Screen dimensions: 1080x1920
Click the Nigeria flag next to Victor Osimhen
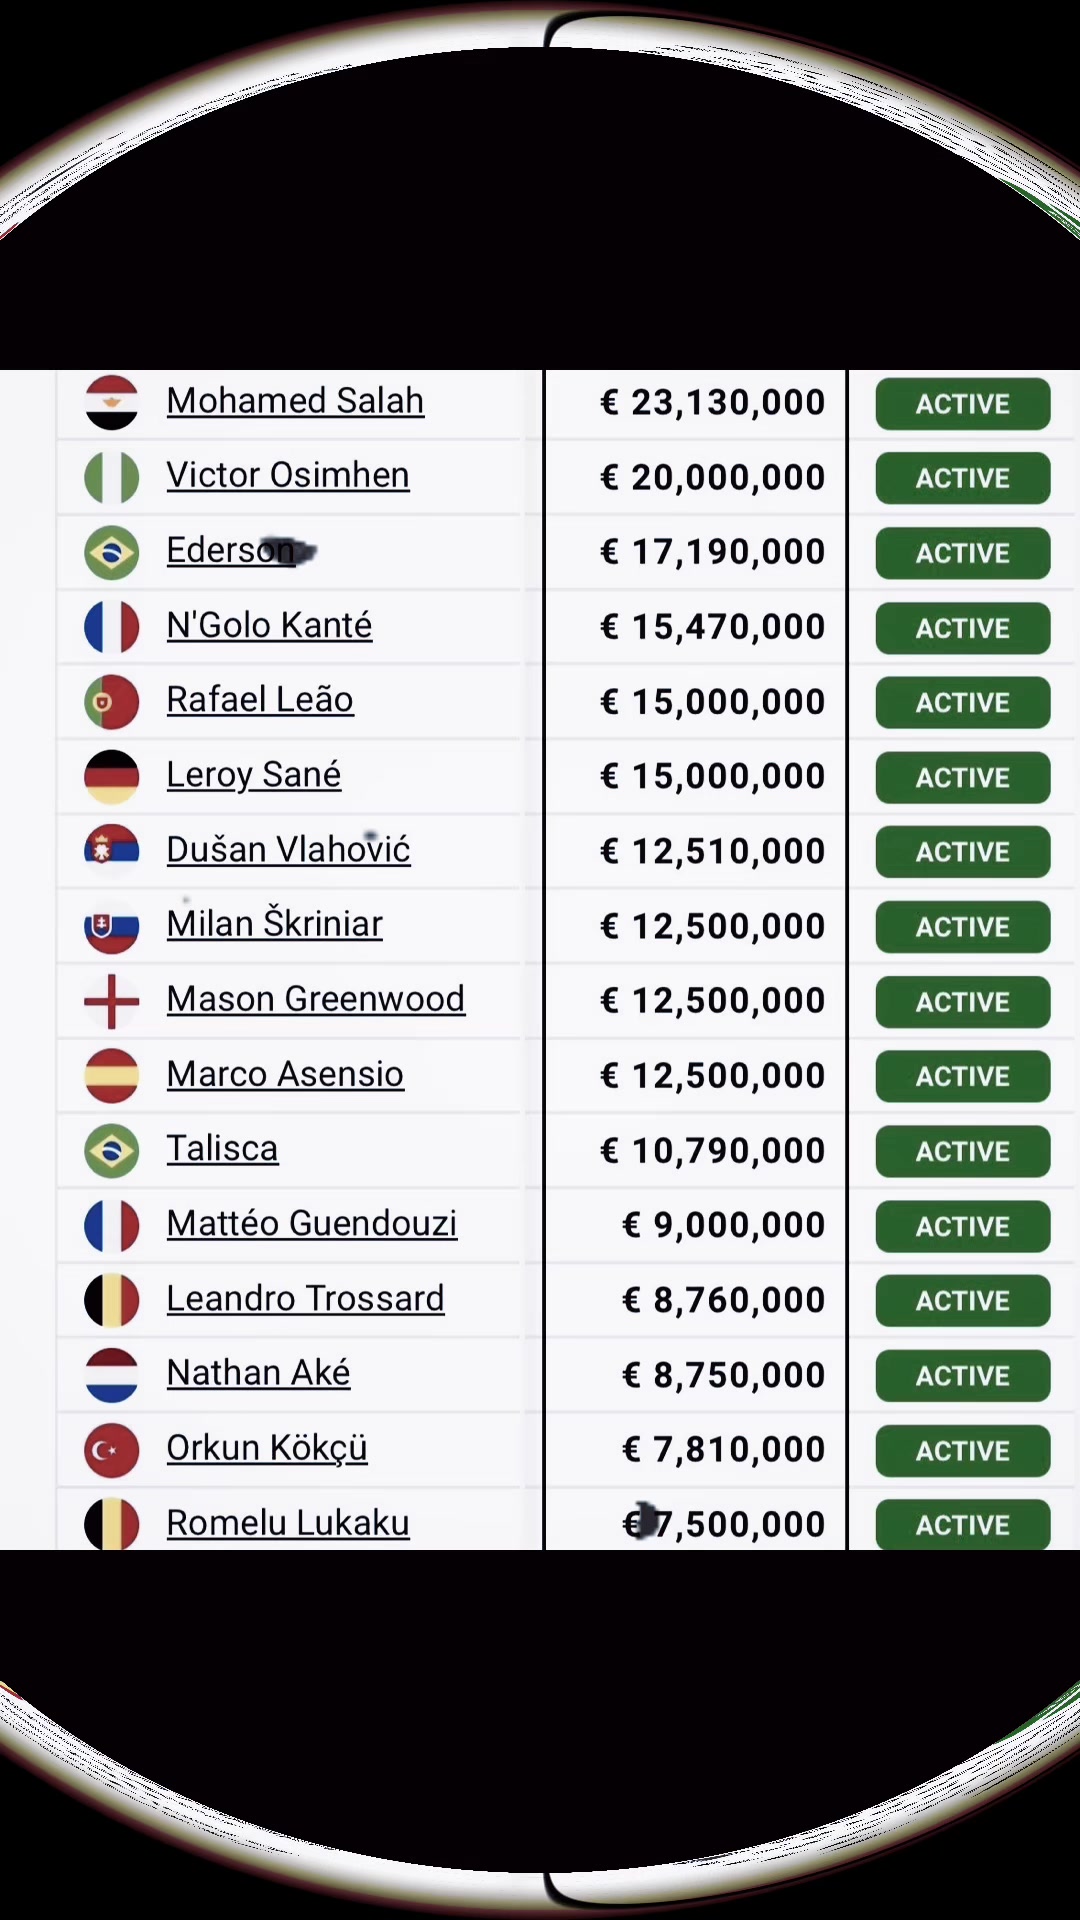(x=111, y=477)
